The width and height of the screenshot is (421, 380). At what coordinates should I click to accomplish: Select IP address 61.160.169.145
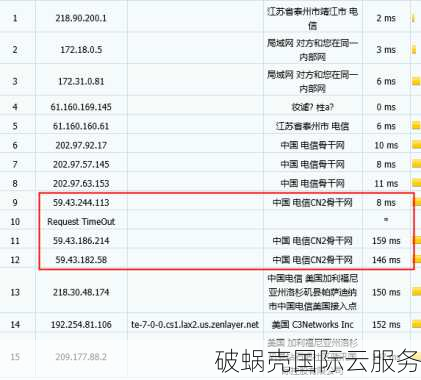(x=81, y=107)
